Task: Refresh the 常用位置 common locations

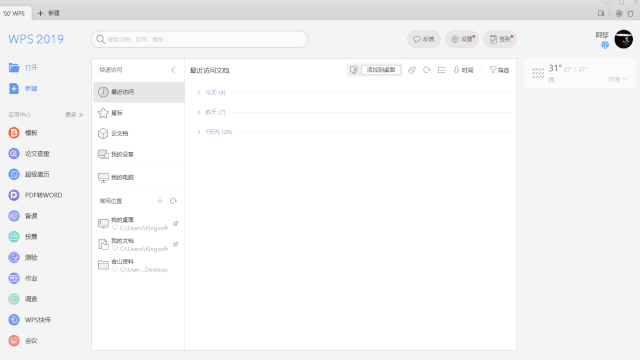Action: [173, 201]
